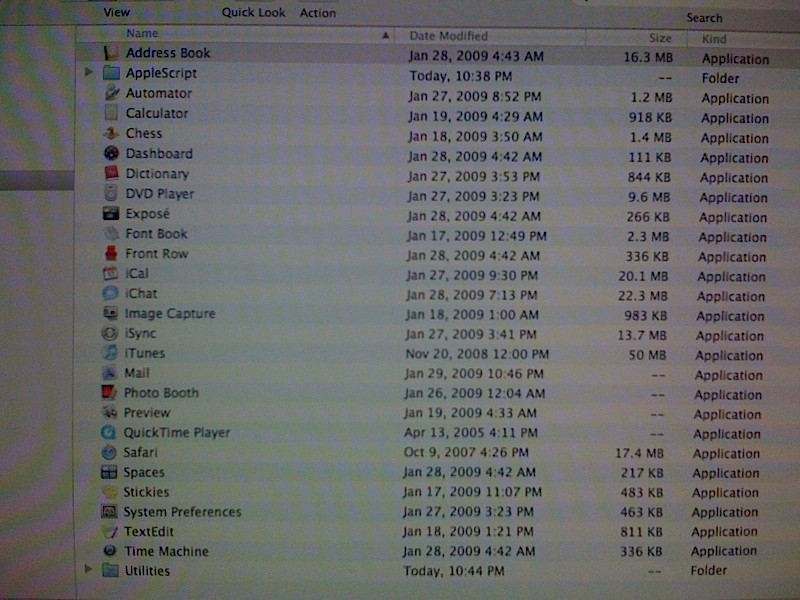Click the '22.3 MB' size value
800x600 pixels.
(x=642, y=296)
